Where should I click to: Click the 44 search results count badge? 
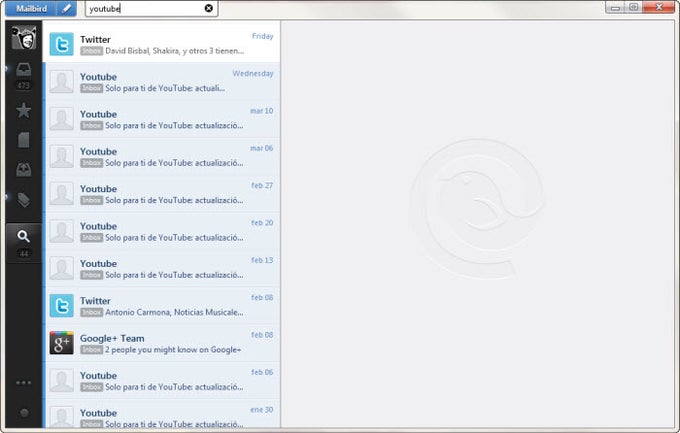(24, 253)
